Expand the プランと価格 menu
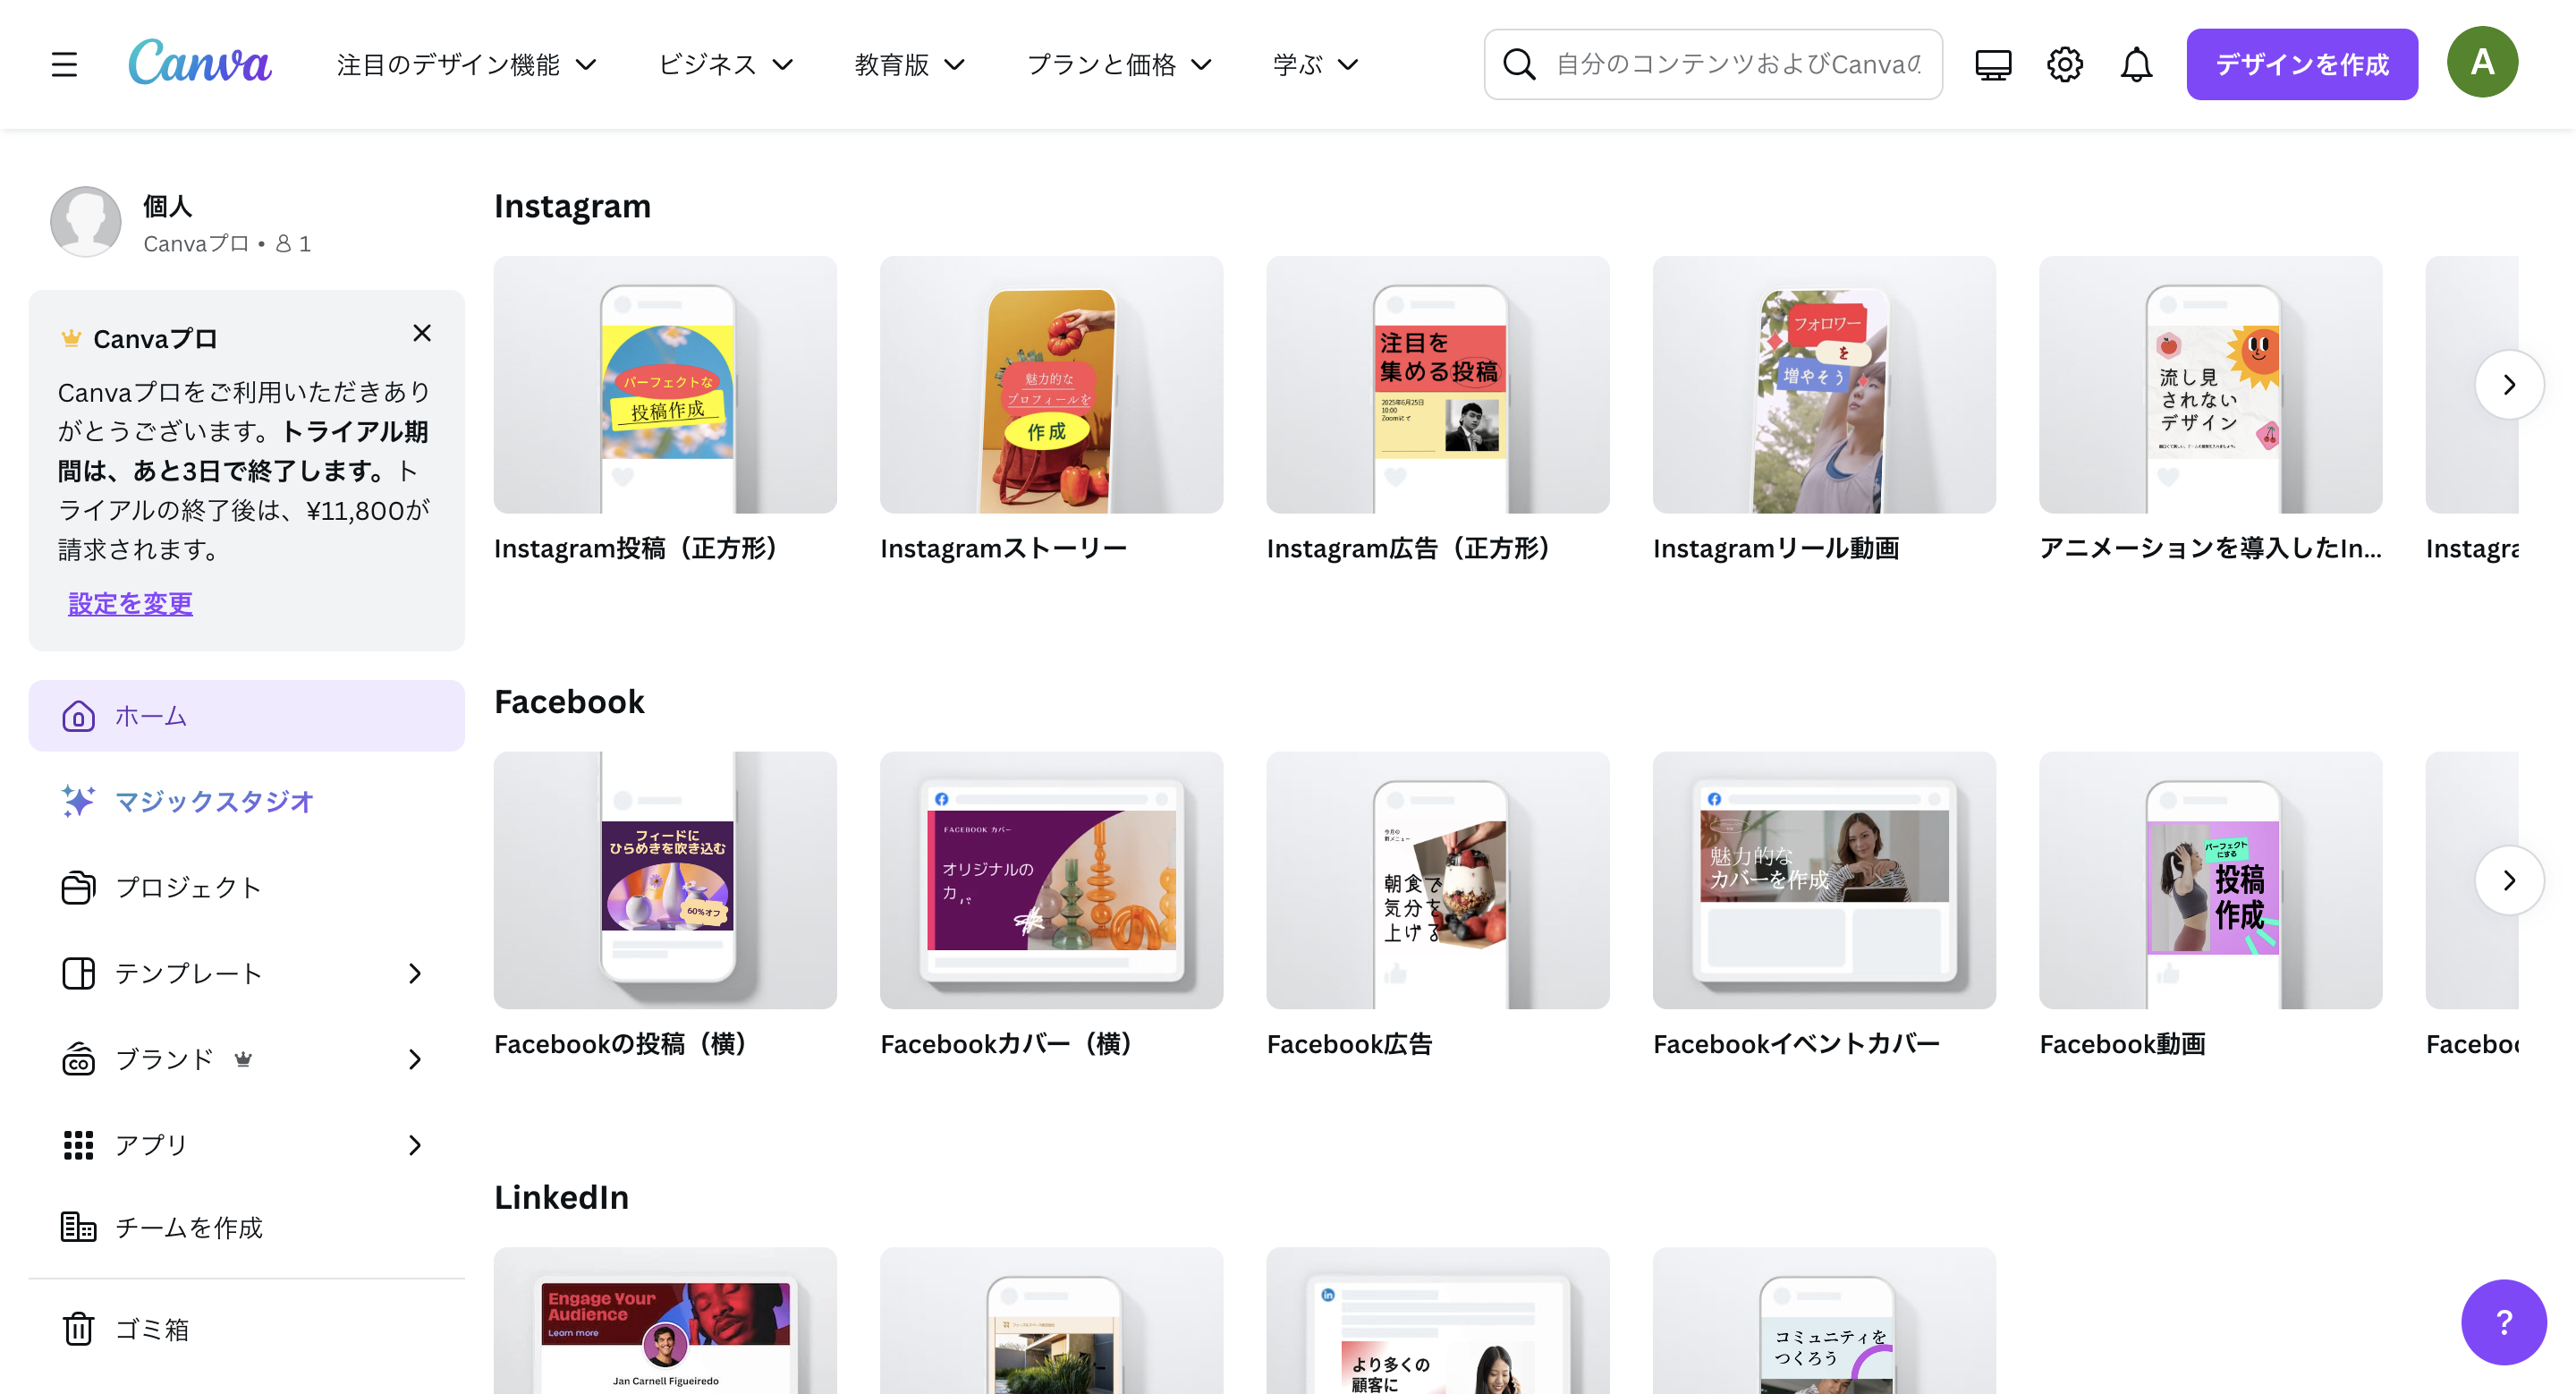The width and height of the screenshot is (2576, 1394). point(1120,65)
